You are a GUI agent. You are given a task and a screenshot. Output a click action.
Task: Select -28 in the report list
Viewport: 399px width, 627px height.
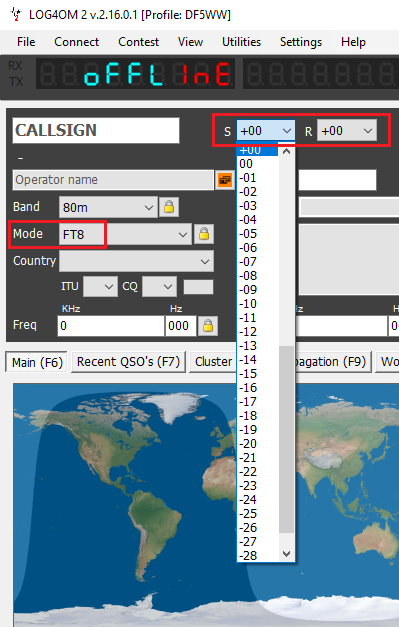[258, 555]
